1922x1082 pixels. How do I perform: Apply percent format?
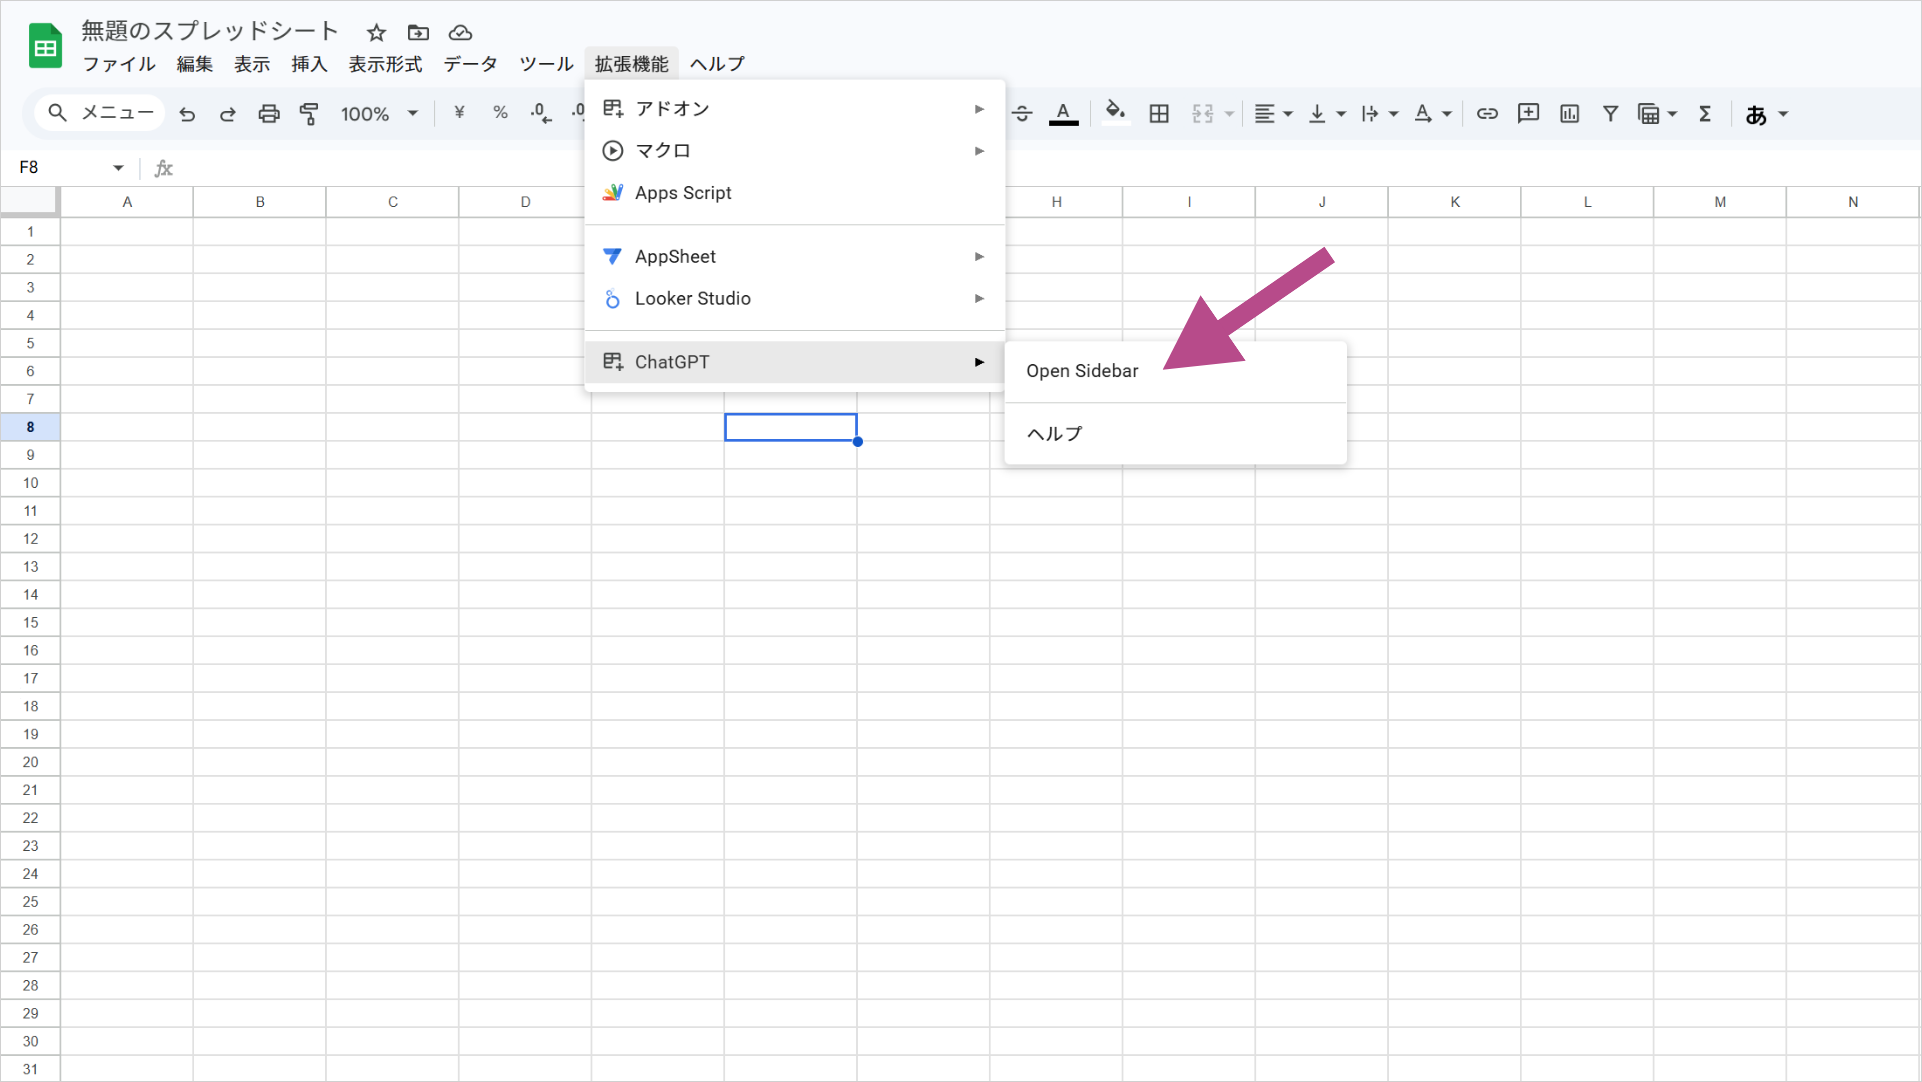click(500, 113)
